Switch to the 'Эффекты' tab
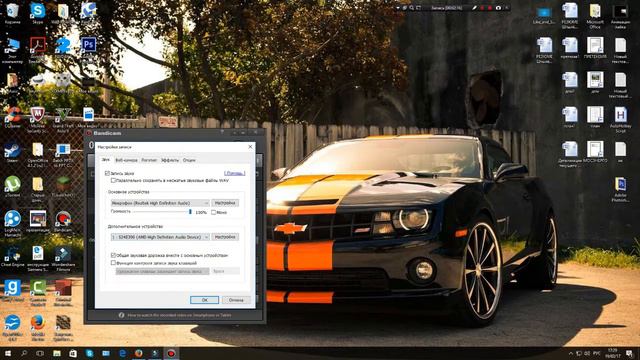The width and height of the screenshot is (640, 360). tap(170, 160)
